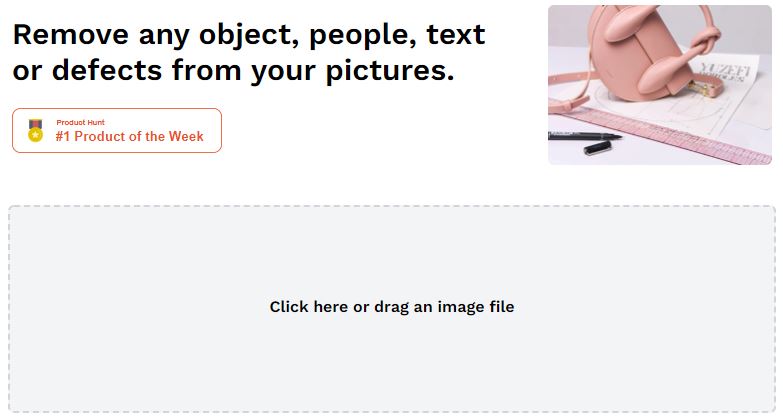783x419 pixels.
Task: Click the small Product Hunt label
Action: click(80, 122)
